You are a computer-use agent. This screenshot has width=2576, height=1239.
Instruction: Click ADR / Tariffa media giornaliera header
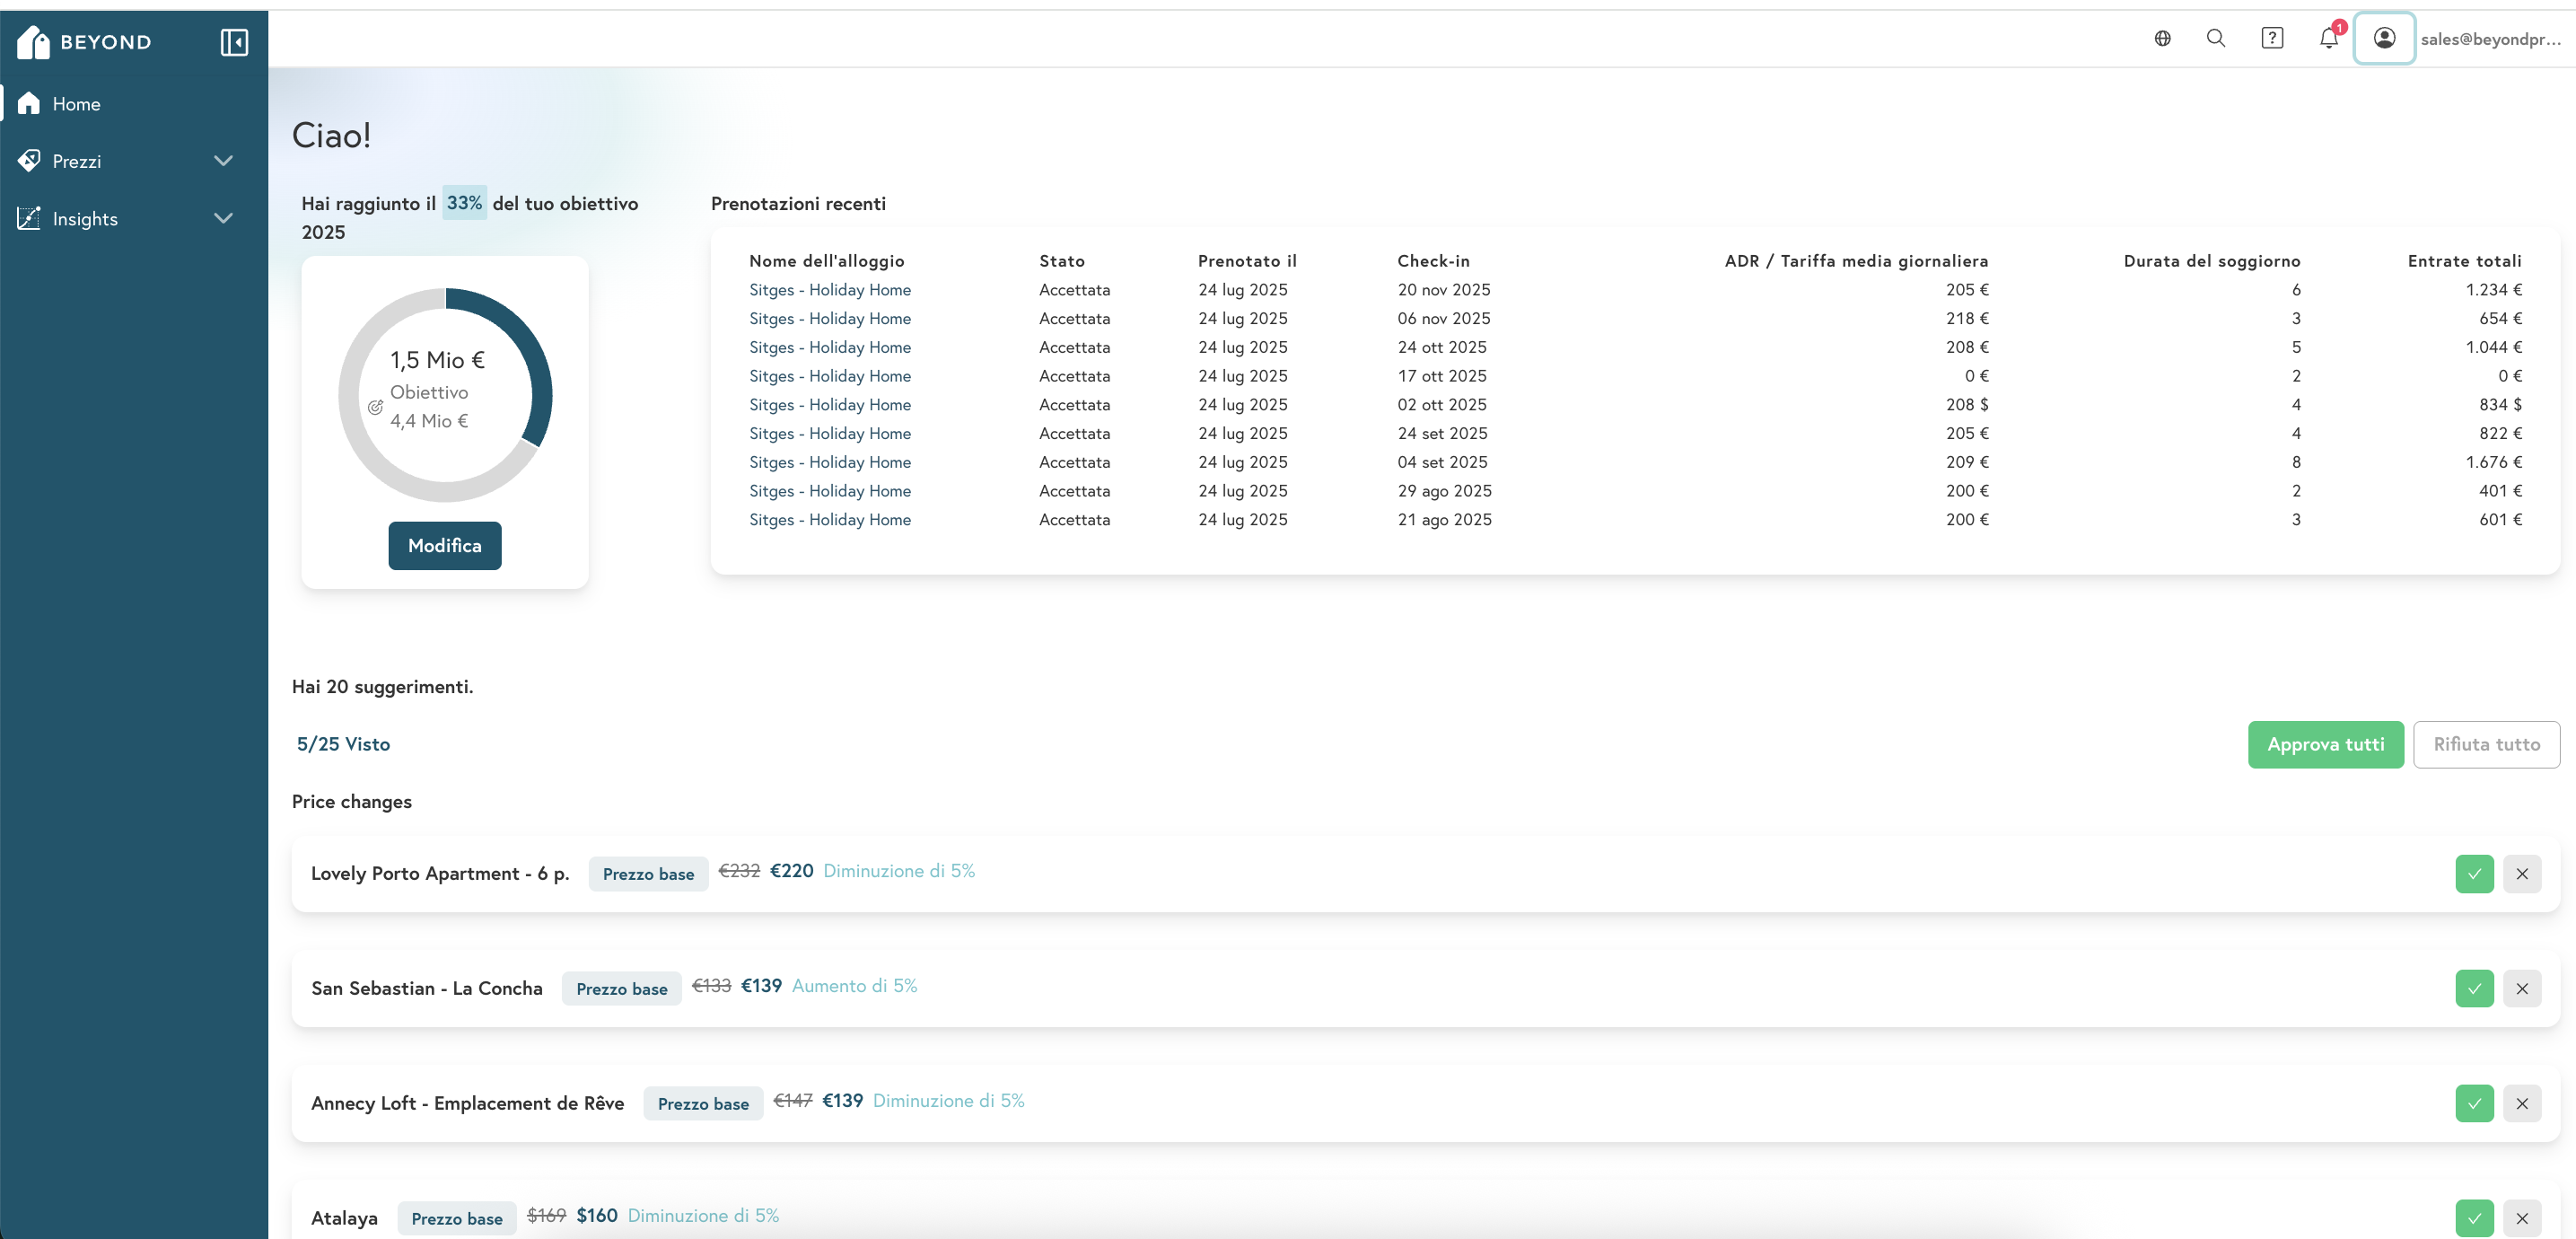pos(1856,260)
